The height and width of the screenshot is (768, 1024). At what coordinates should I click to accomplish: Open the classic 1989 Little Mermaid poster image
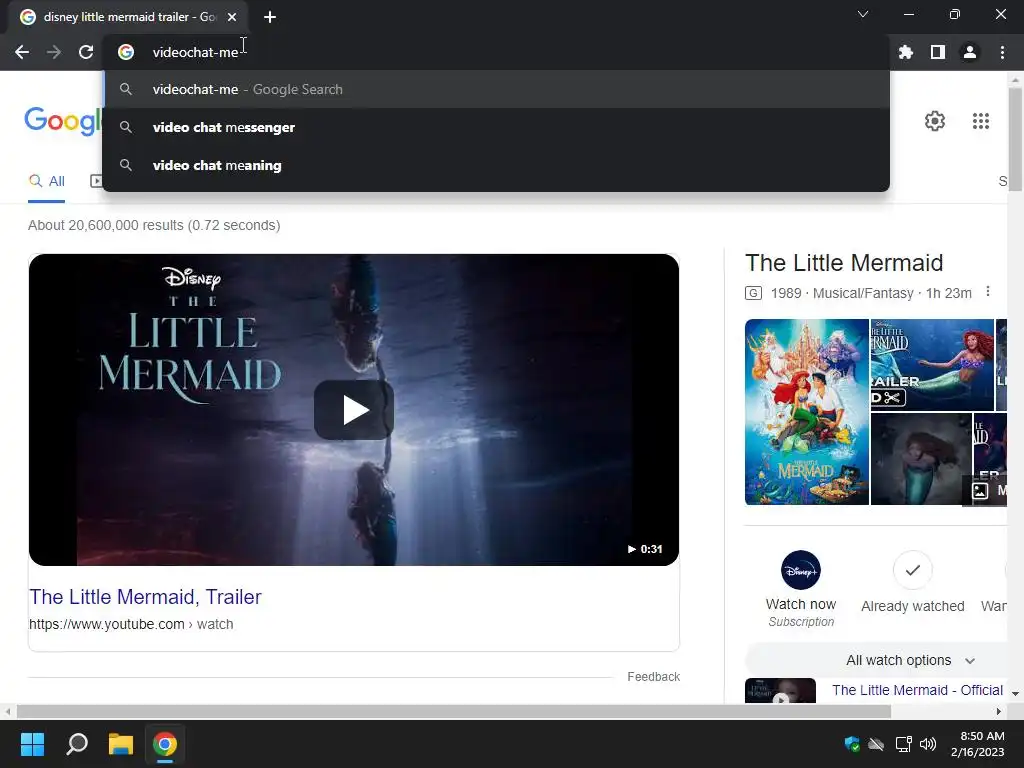(x=807, y=412)
